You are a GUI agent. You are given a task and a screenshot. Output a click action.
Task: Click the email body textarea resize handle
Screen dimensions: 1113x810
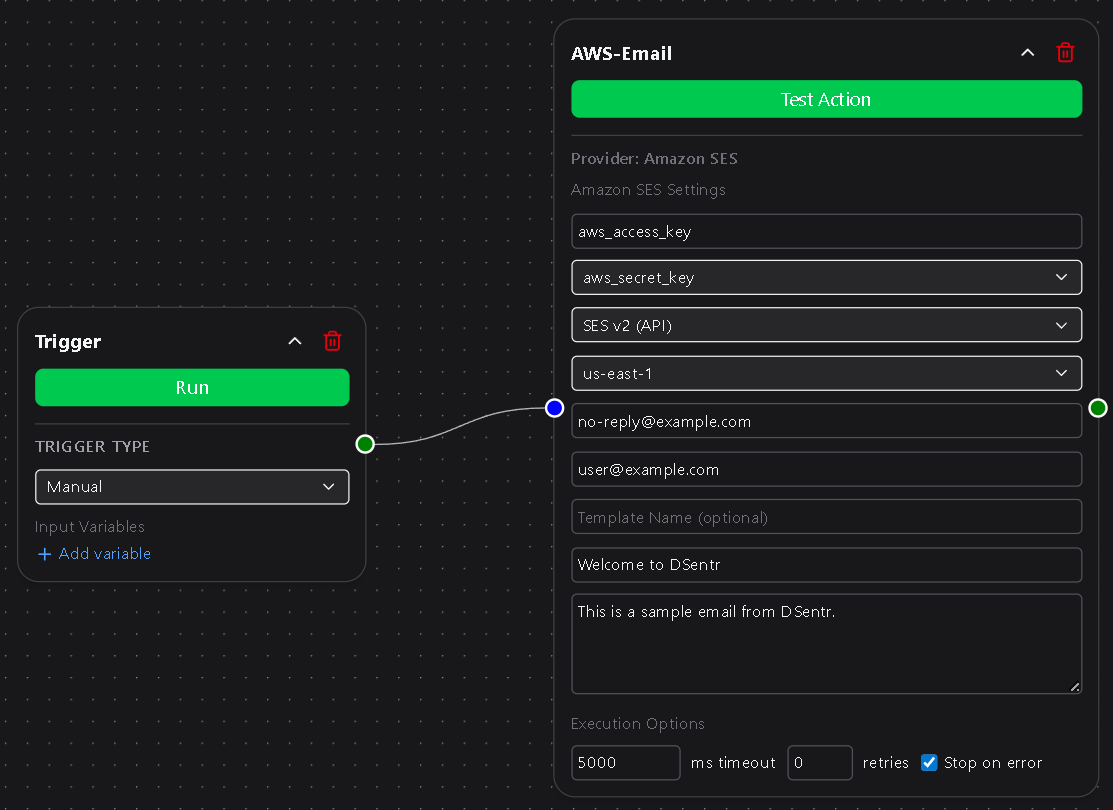click(x=1075, y=686)
